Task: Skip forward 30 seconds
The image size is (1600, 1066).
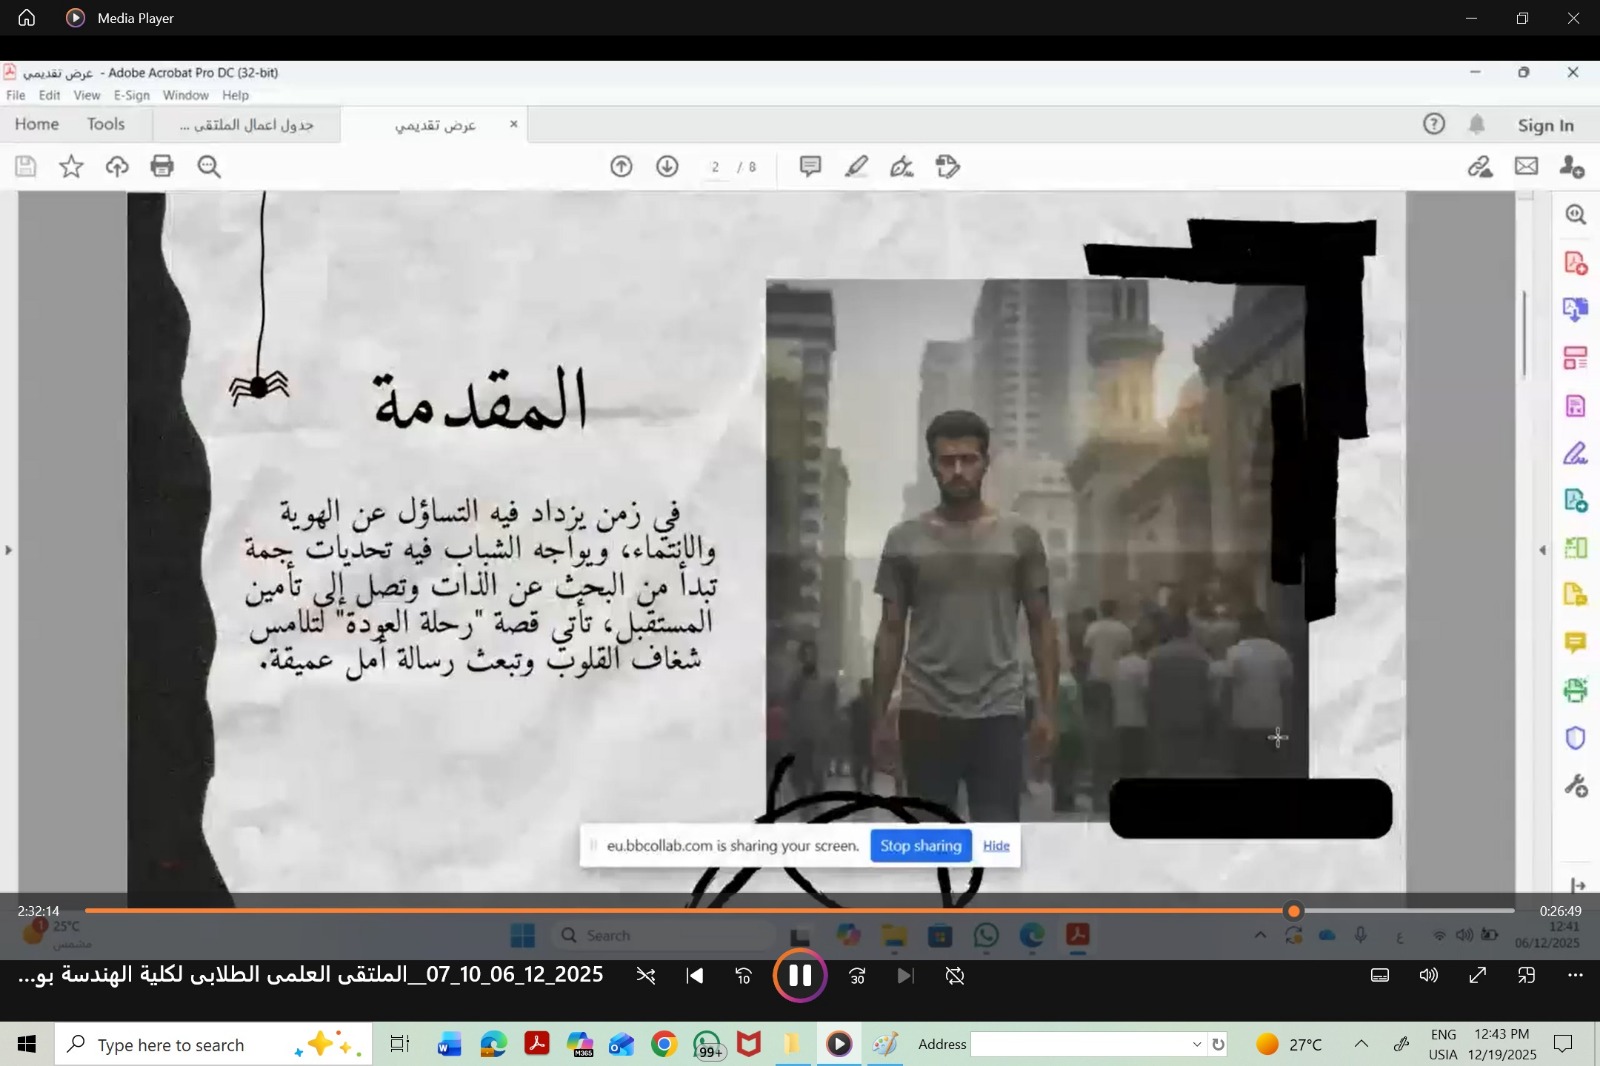Action: (x=857, y=976)
